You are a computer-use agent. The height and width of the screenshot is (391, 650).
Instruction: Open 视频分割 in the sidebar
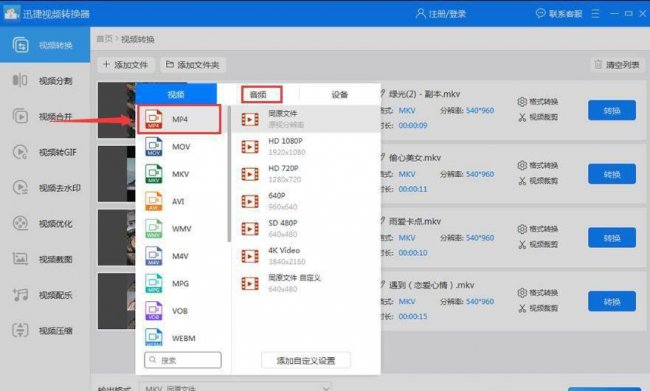click(45, 80)
